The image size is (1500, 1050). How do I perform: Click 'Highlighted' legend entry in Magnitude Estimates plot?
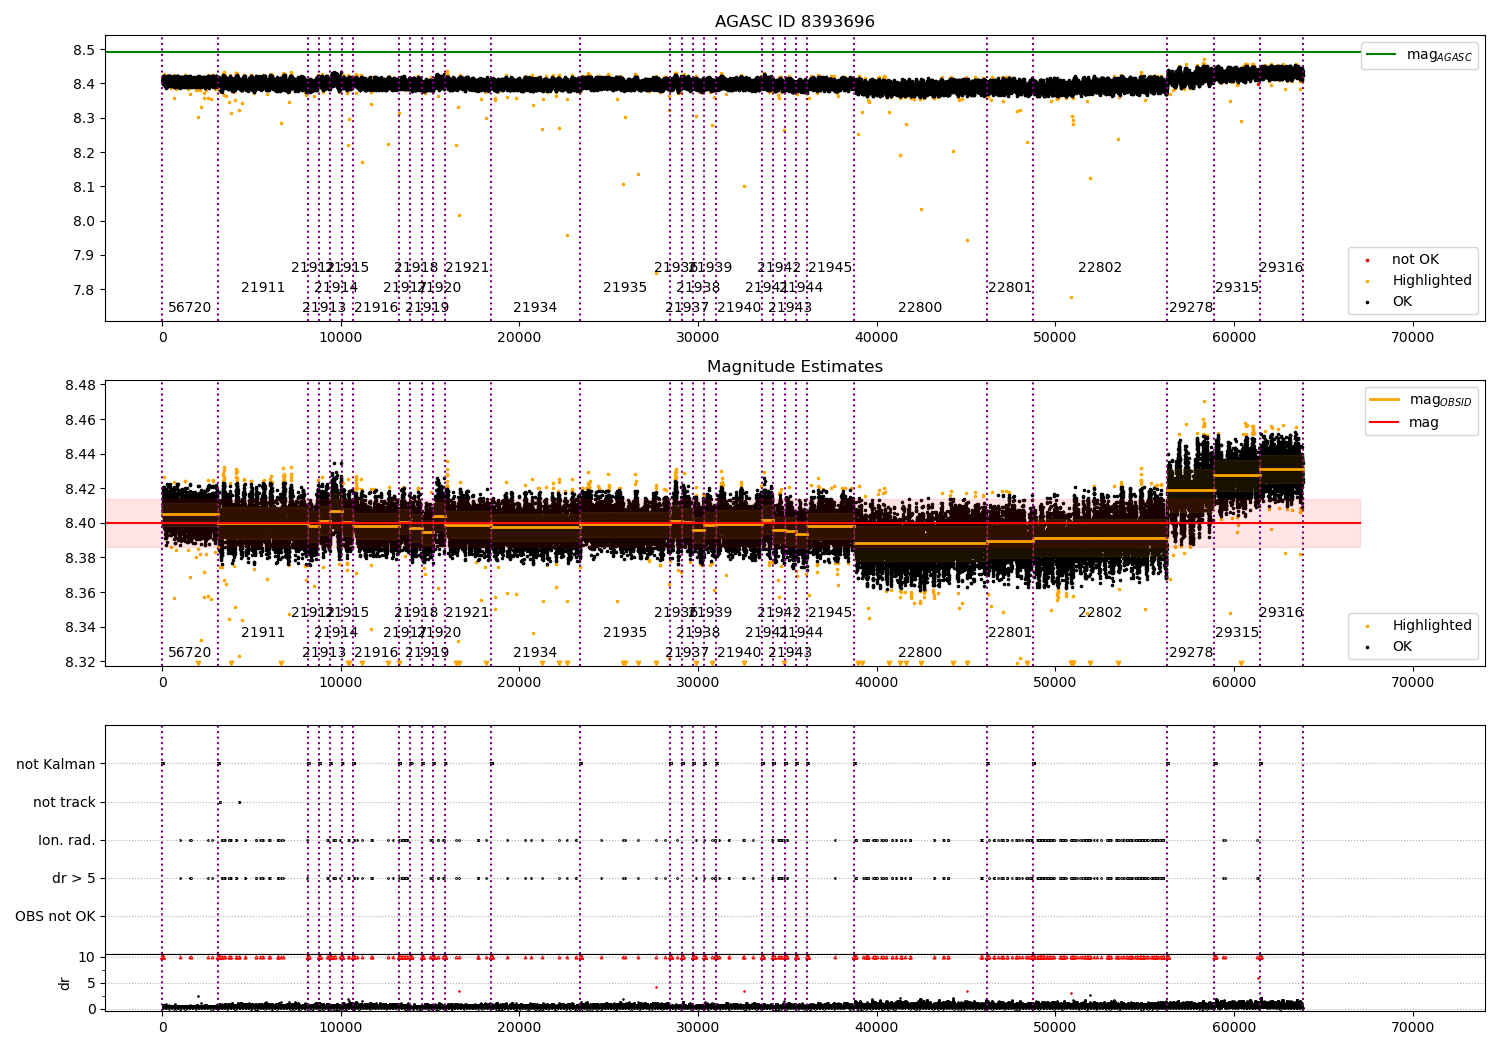pos(1431,626)
